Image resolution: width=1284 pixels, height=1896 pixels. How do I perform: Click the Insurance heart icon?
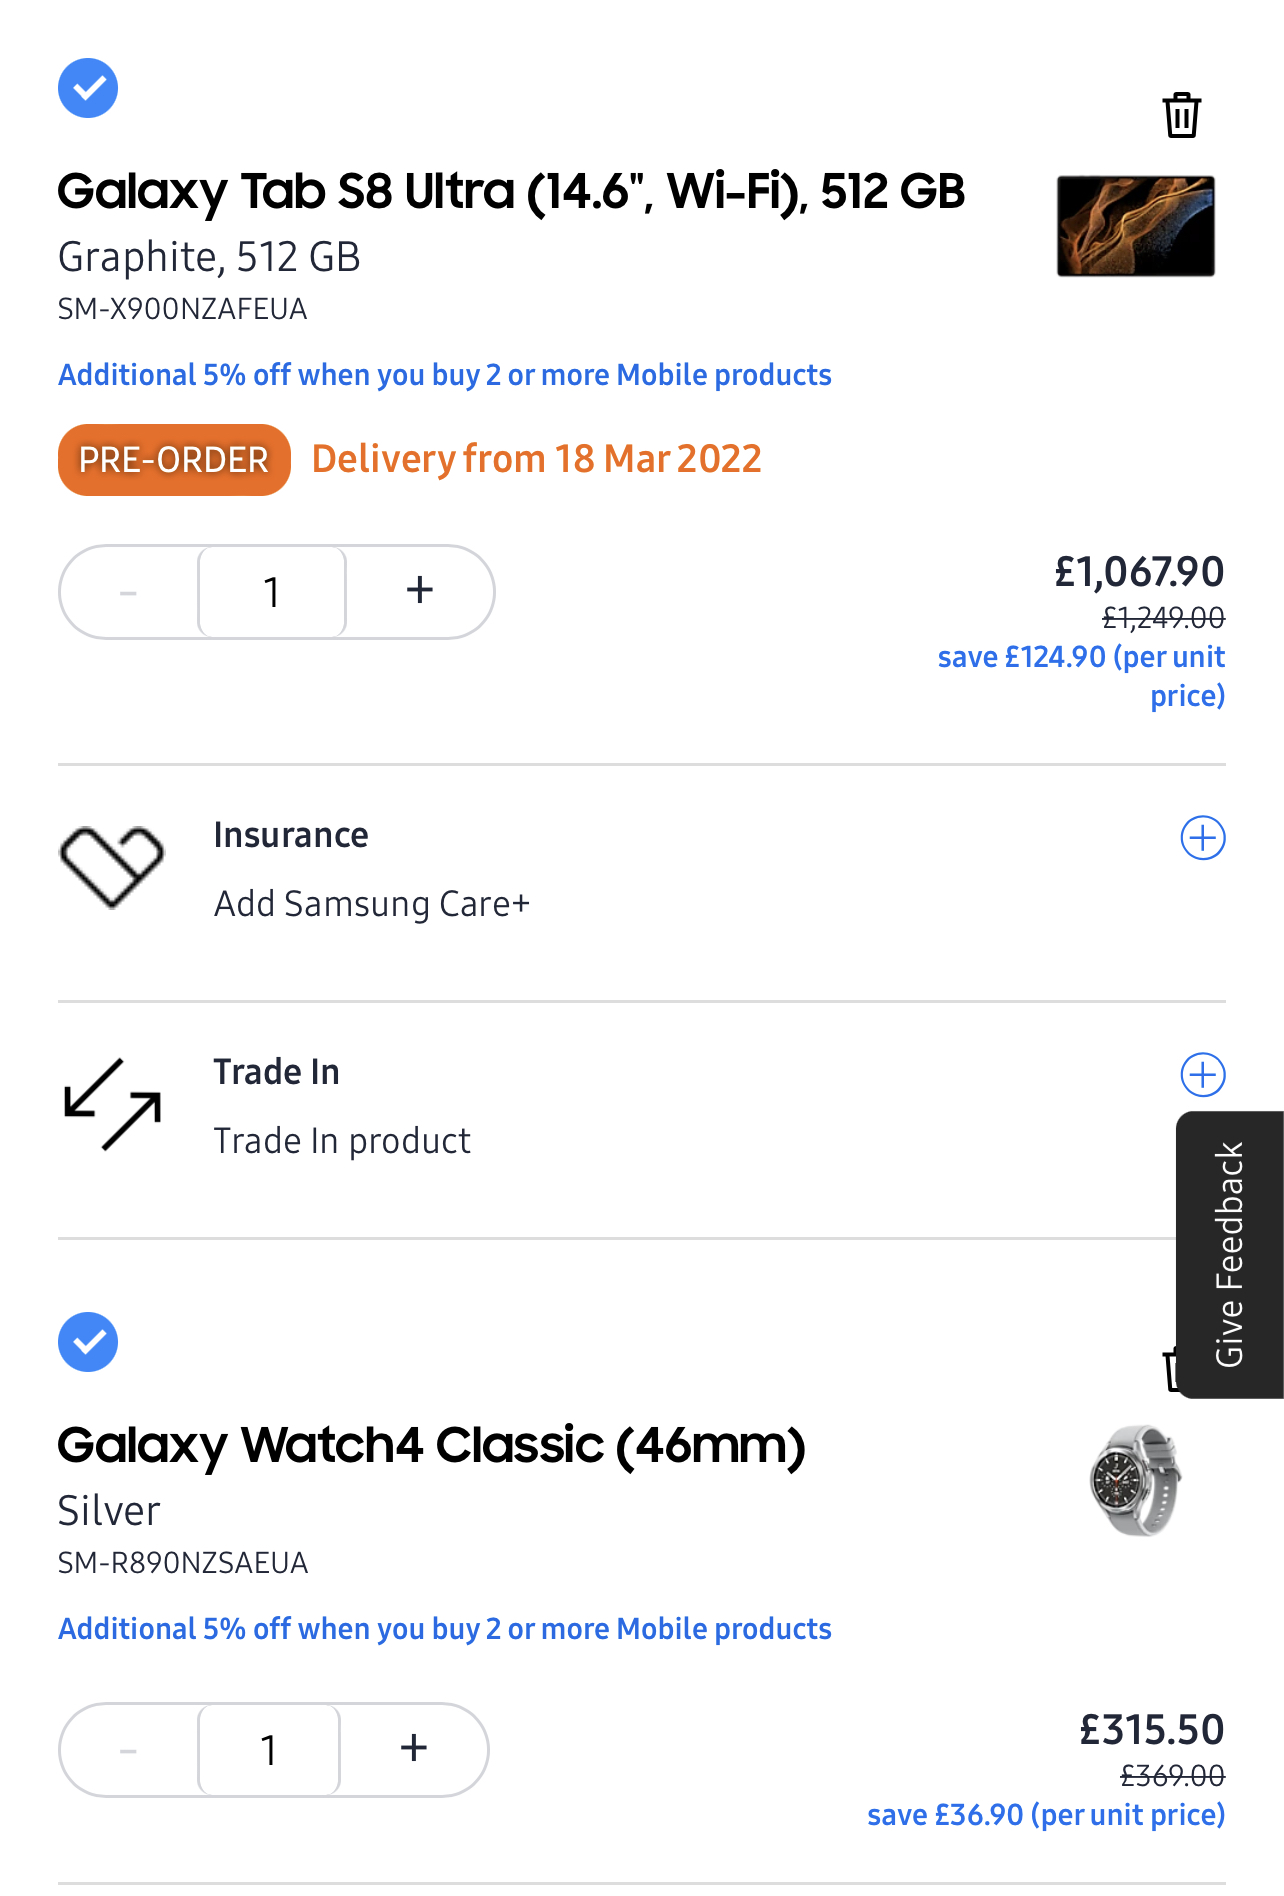click(x=111, y=866)
